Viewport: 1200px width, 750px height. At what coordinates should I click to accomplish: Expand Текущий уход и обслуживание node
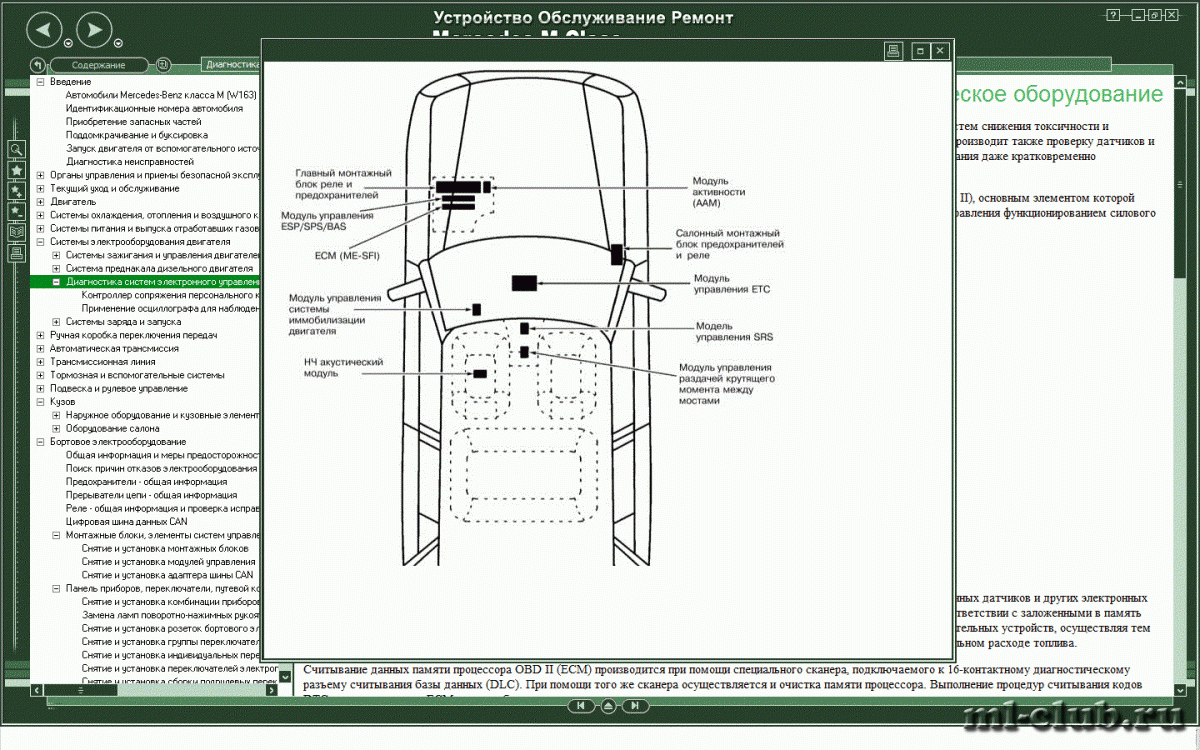[x=40, y=188]
